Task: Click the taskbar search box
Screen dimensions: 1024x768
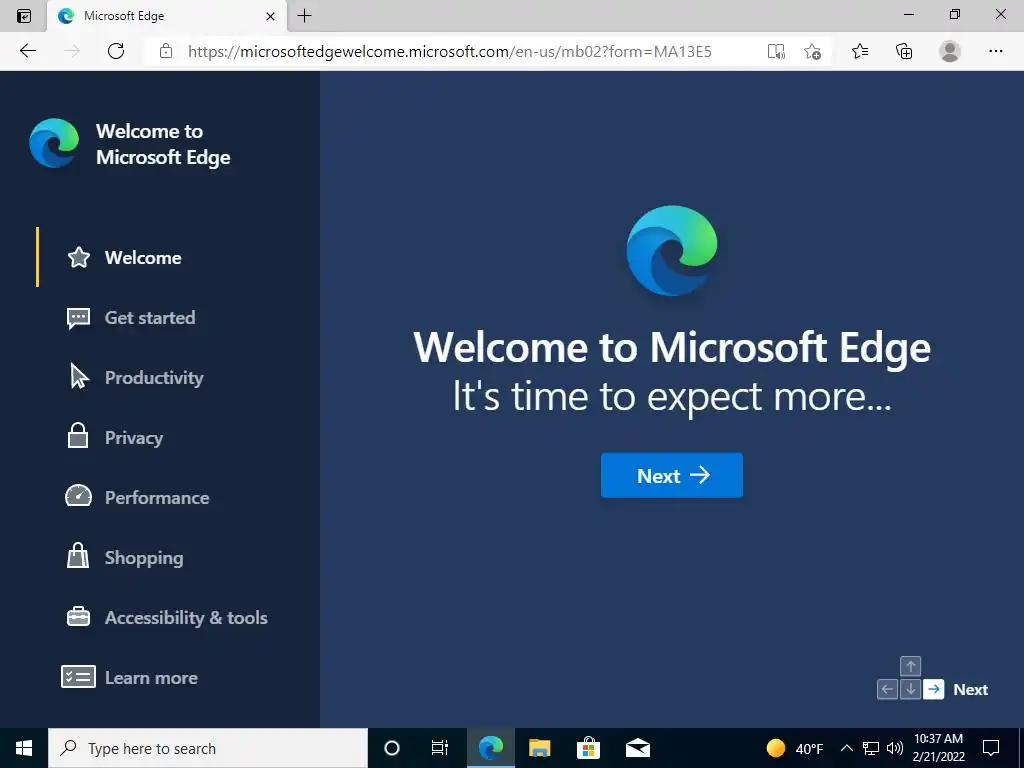Action: click(x=208, y=748)
